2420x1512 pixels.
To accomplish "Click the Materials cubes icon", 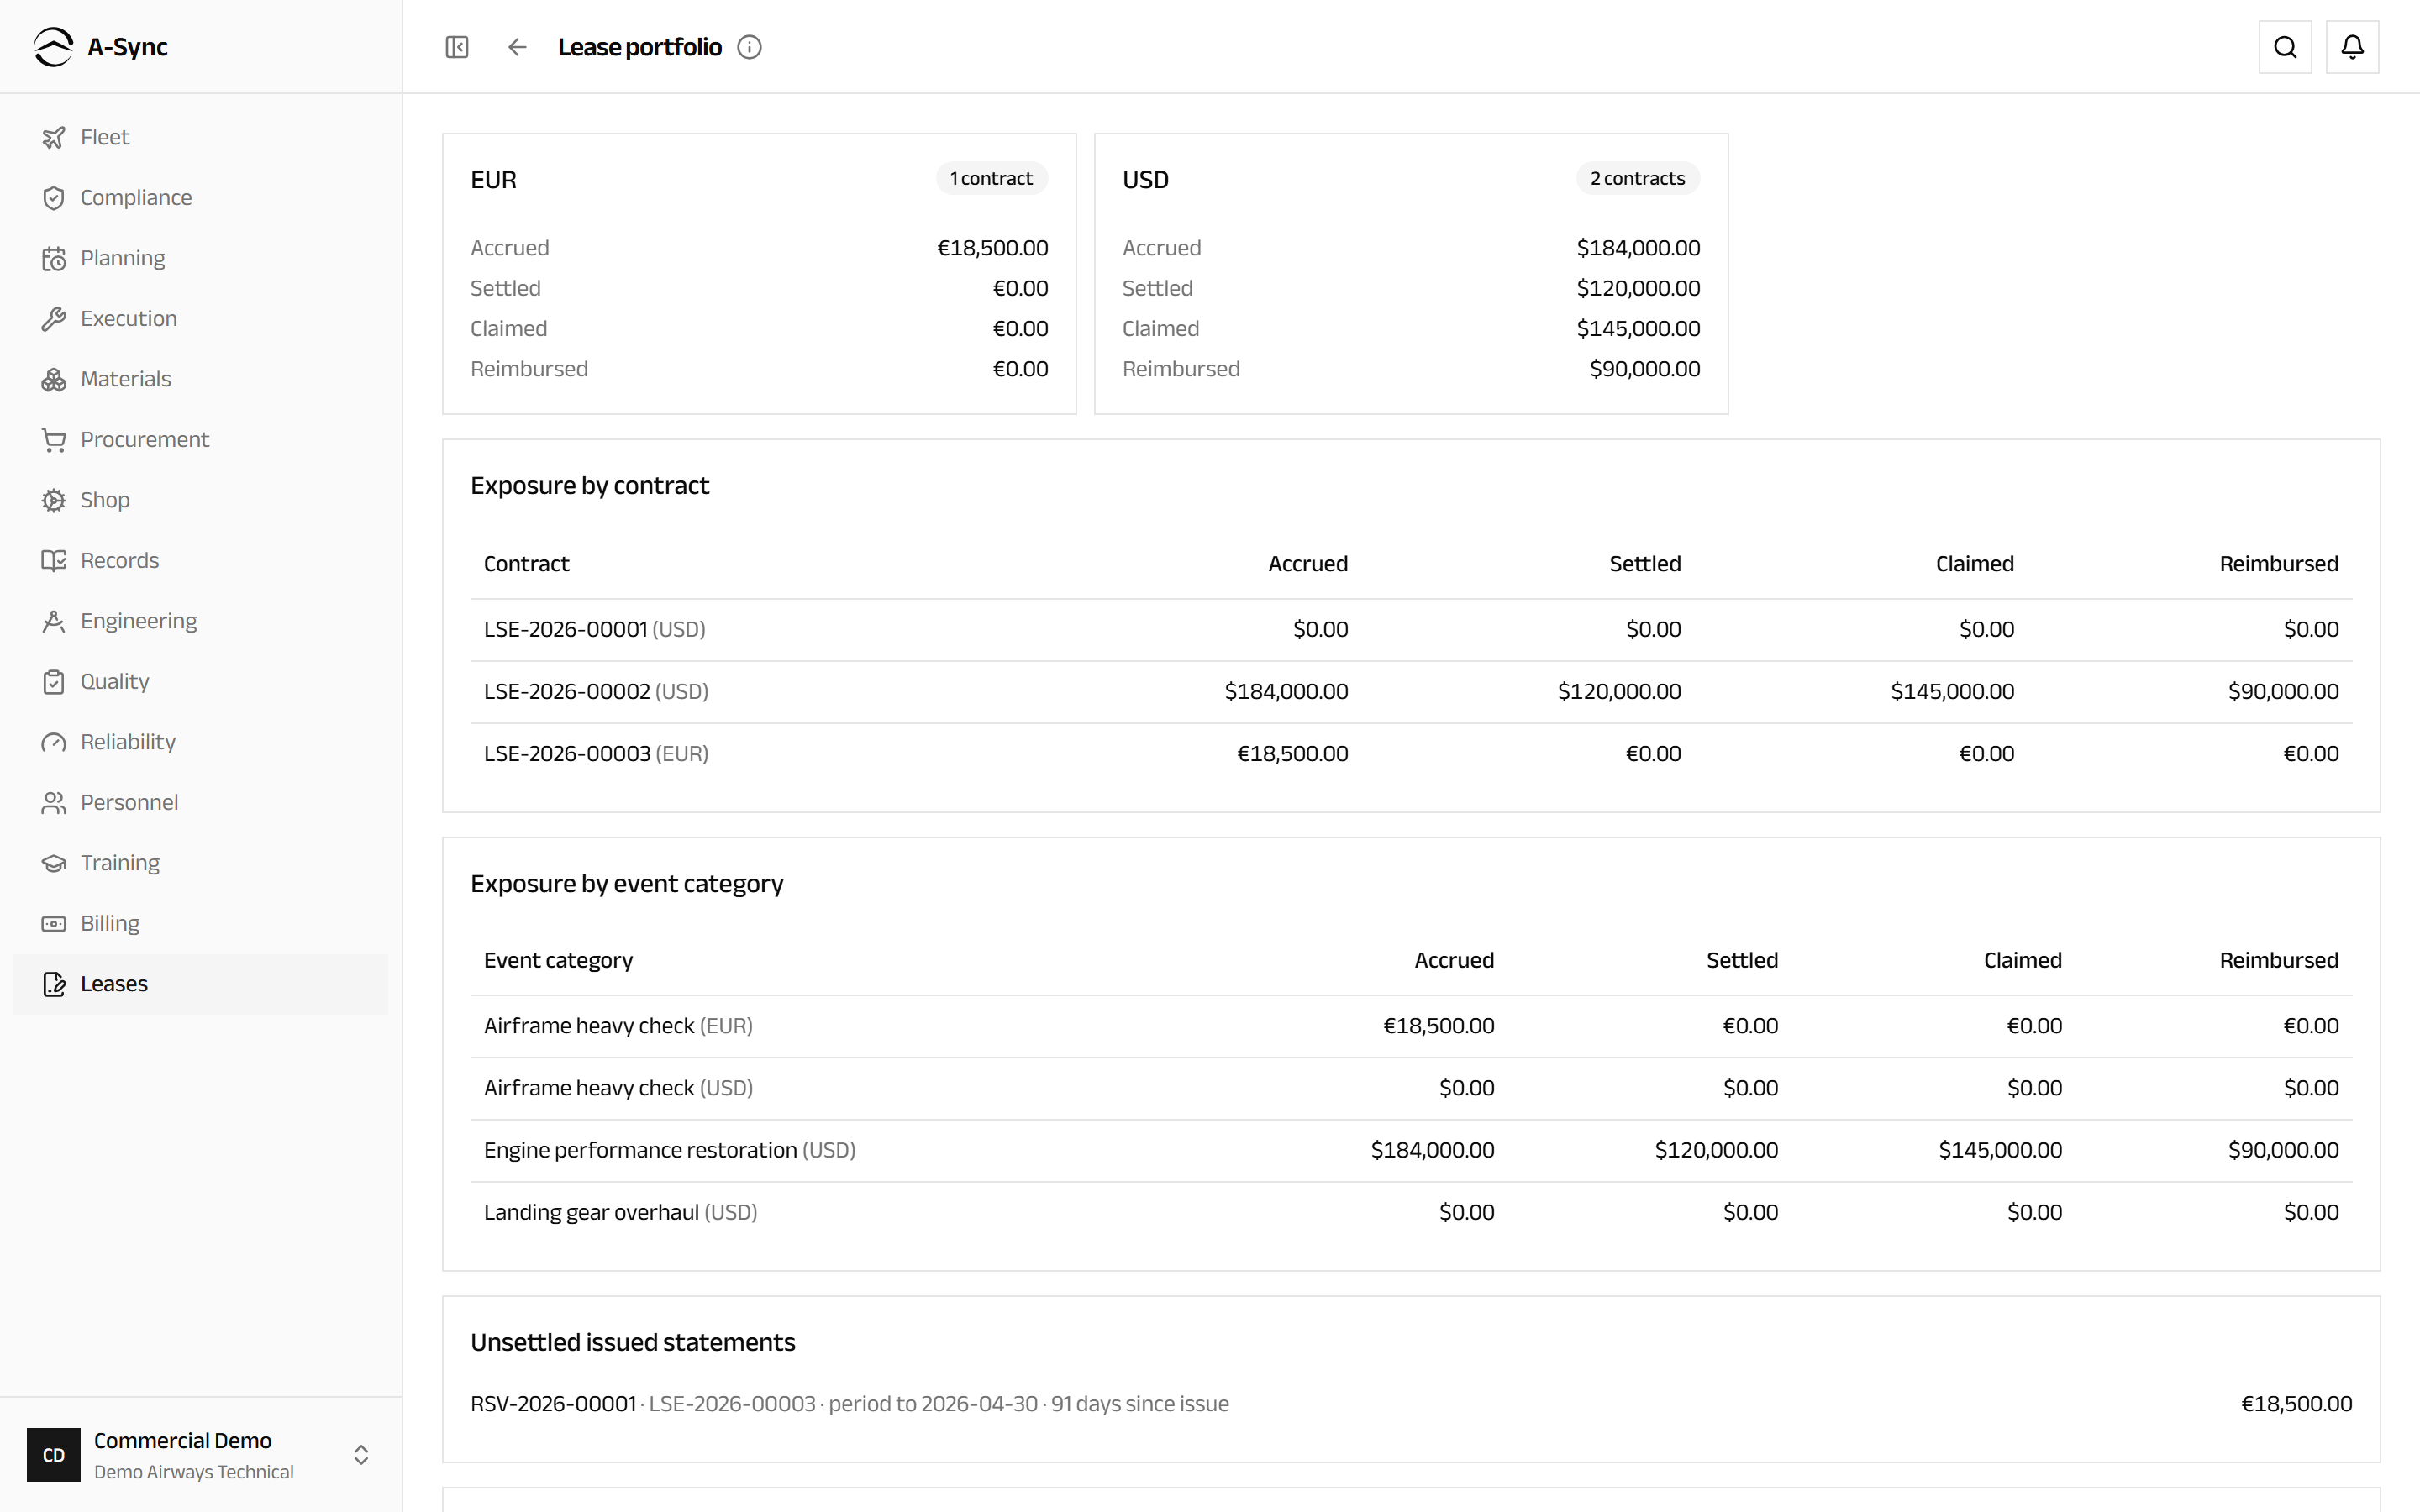I will point(54,379).
